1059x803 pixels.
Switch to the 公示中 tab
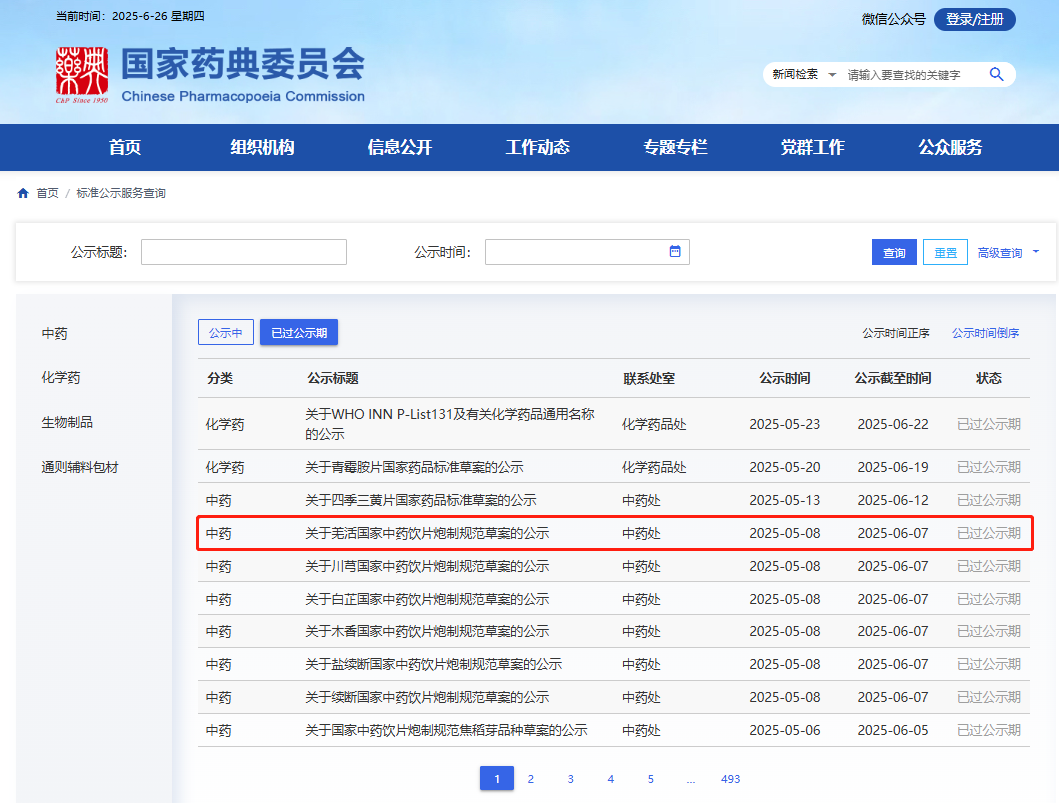(x=226, y=333)
